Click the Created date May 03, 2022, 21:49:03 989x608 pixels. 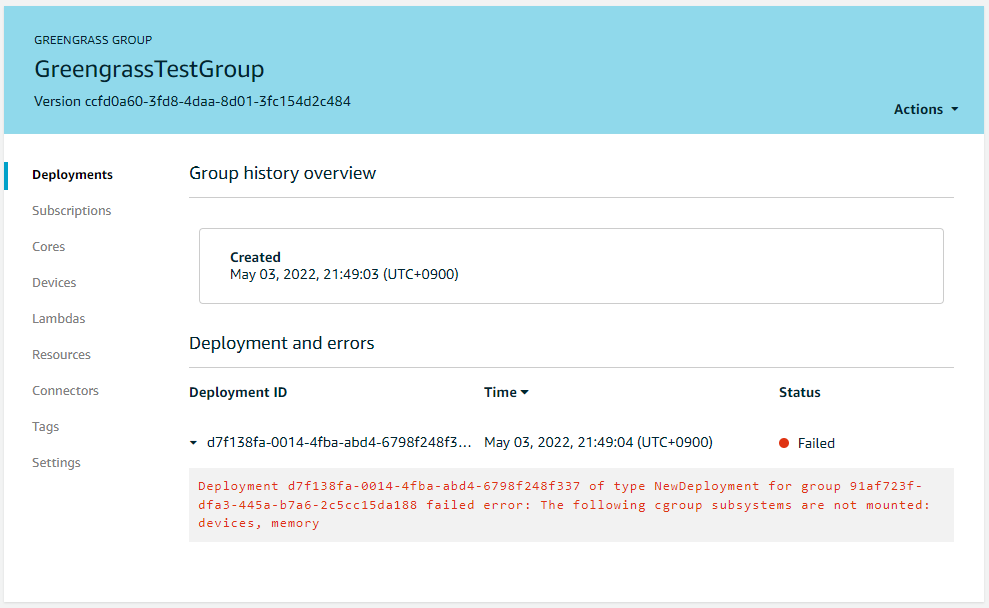(344, 274)
